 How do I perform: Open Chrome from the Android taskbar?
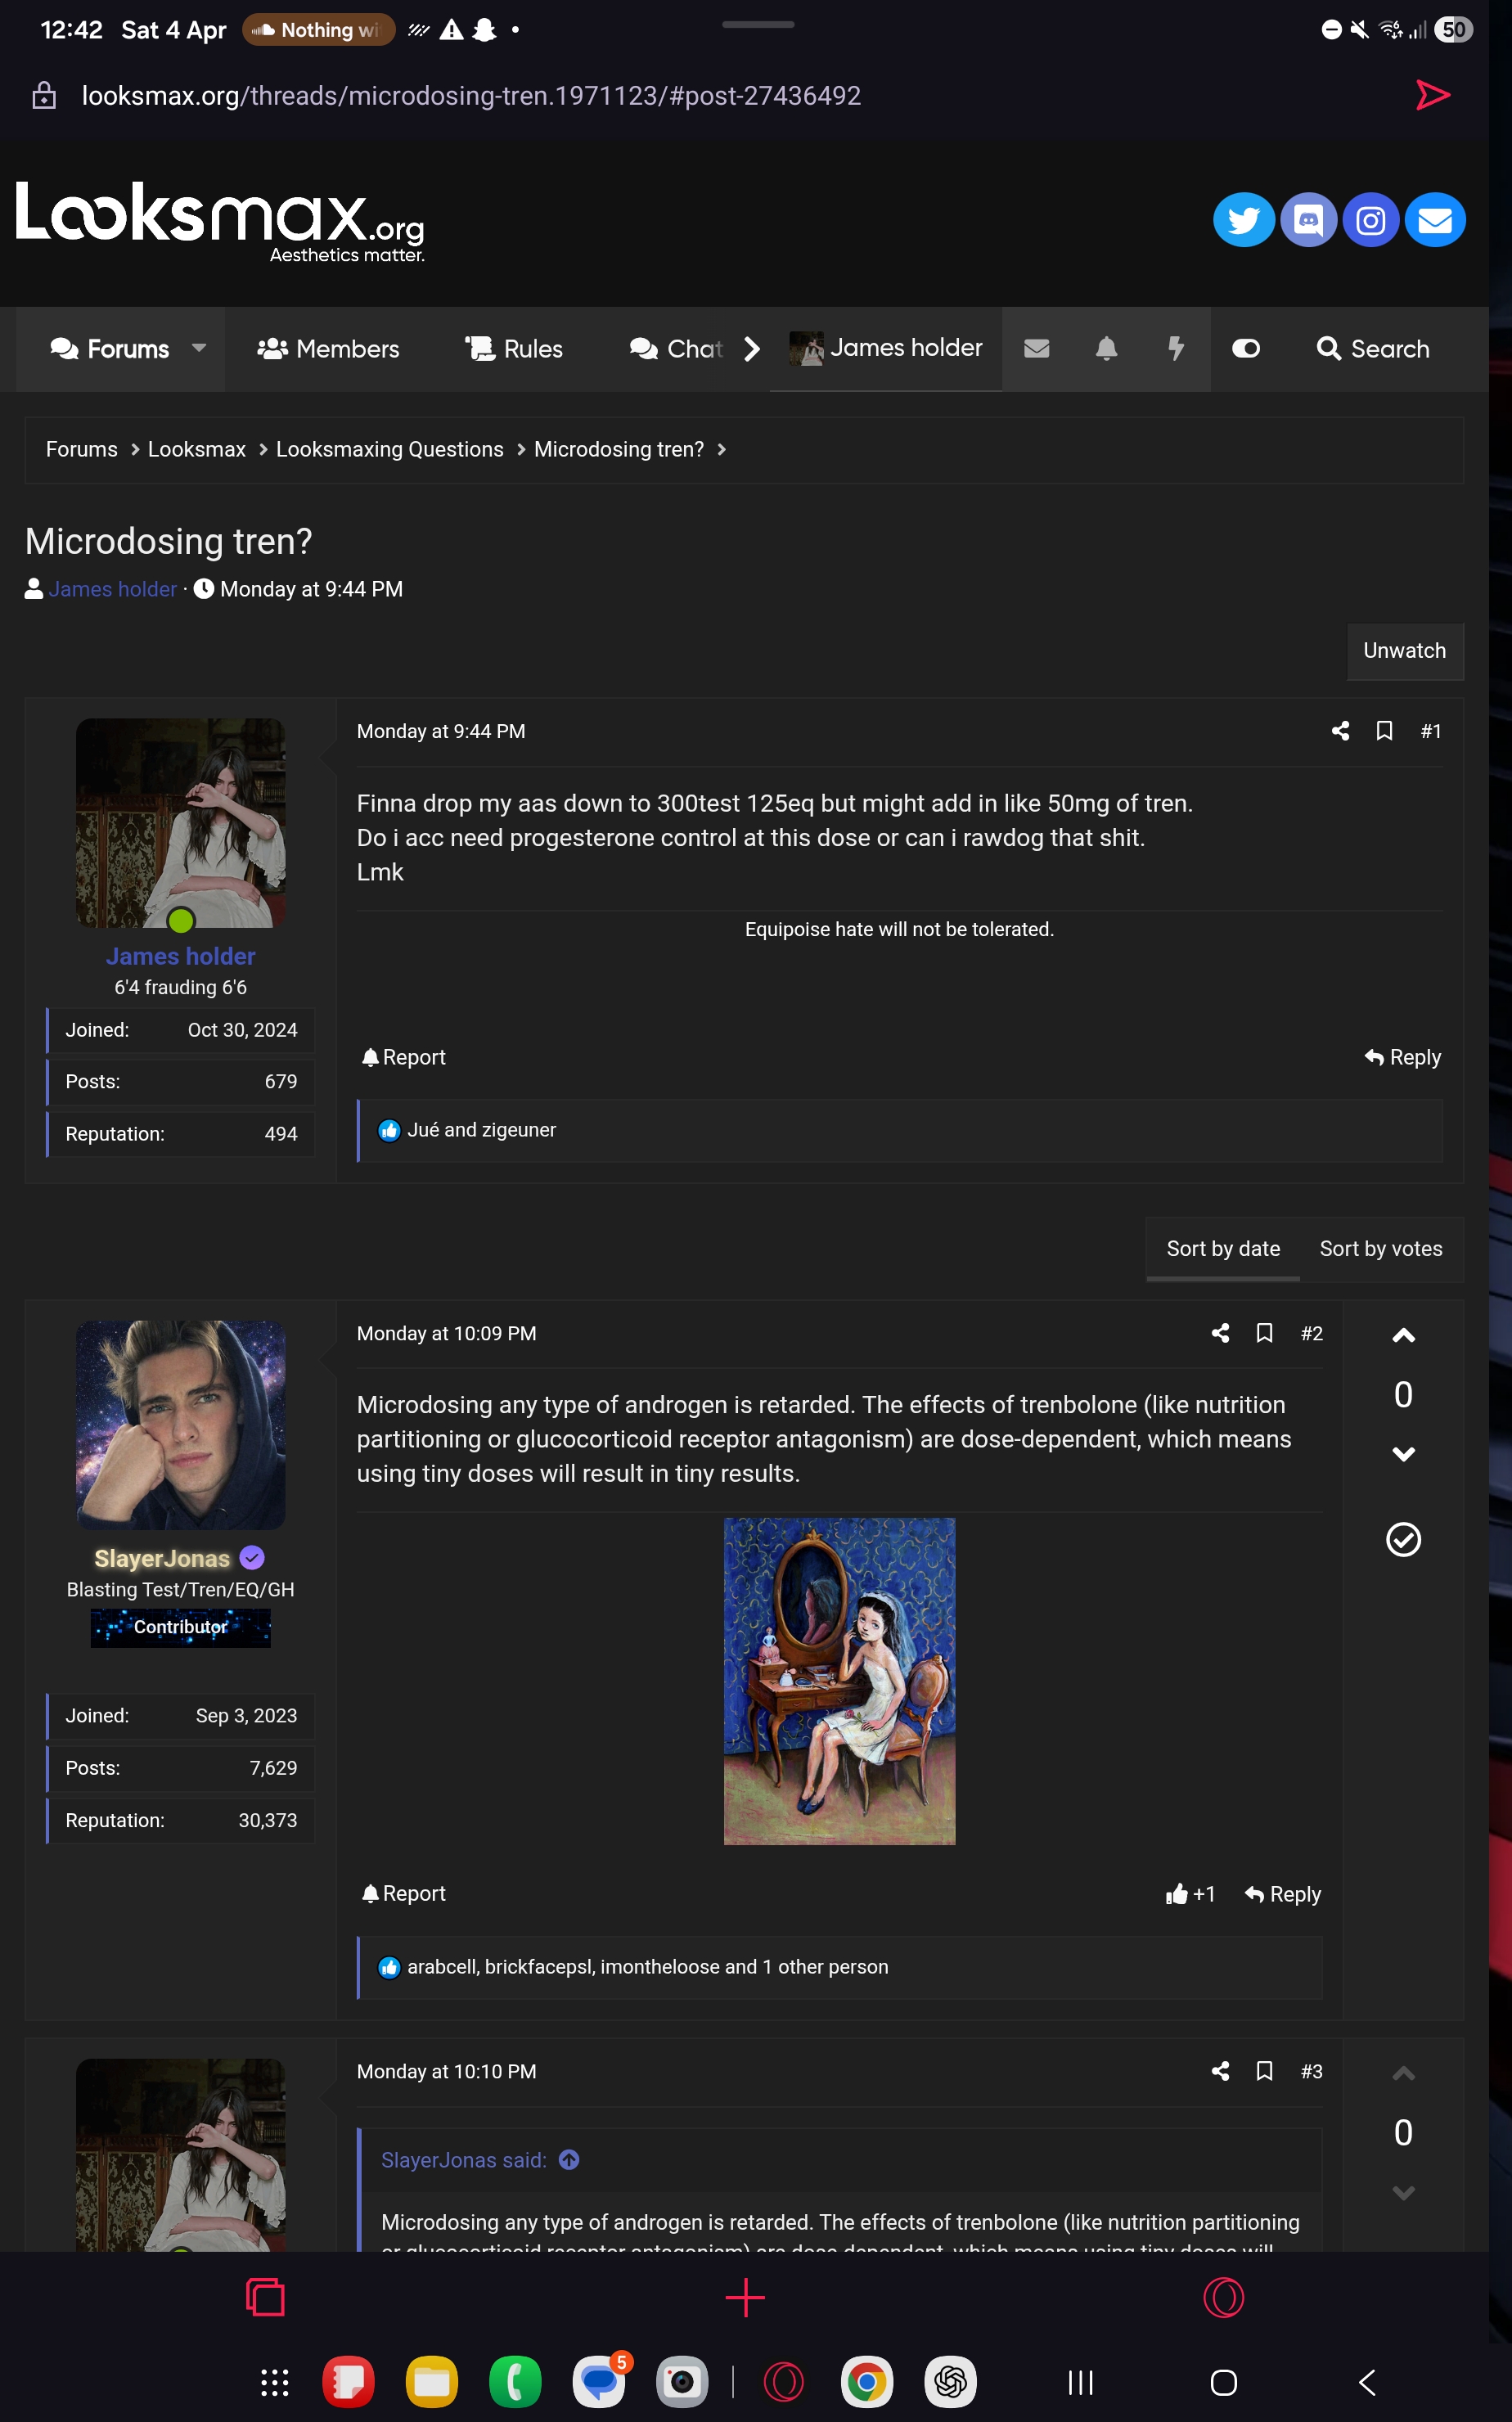tap(866, 2382)
